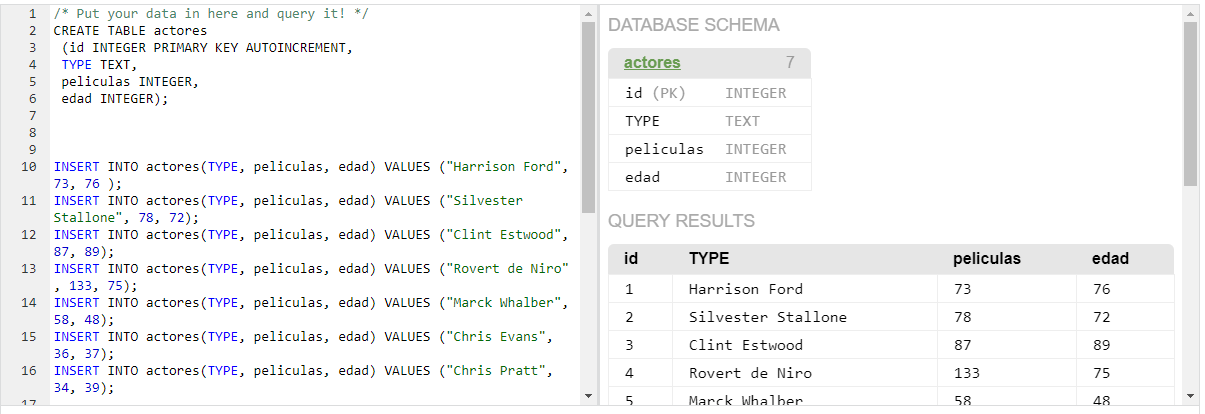Click the 'id (PK)' schema row

click(x=655, y=93)
